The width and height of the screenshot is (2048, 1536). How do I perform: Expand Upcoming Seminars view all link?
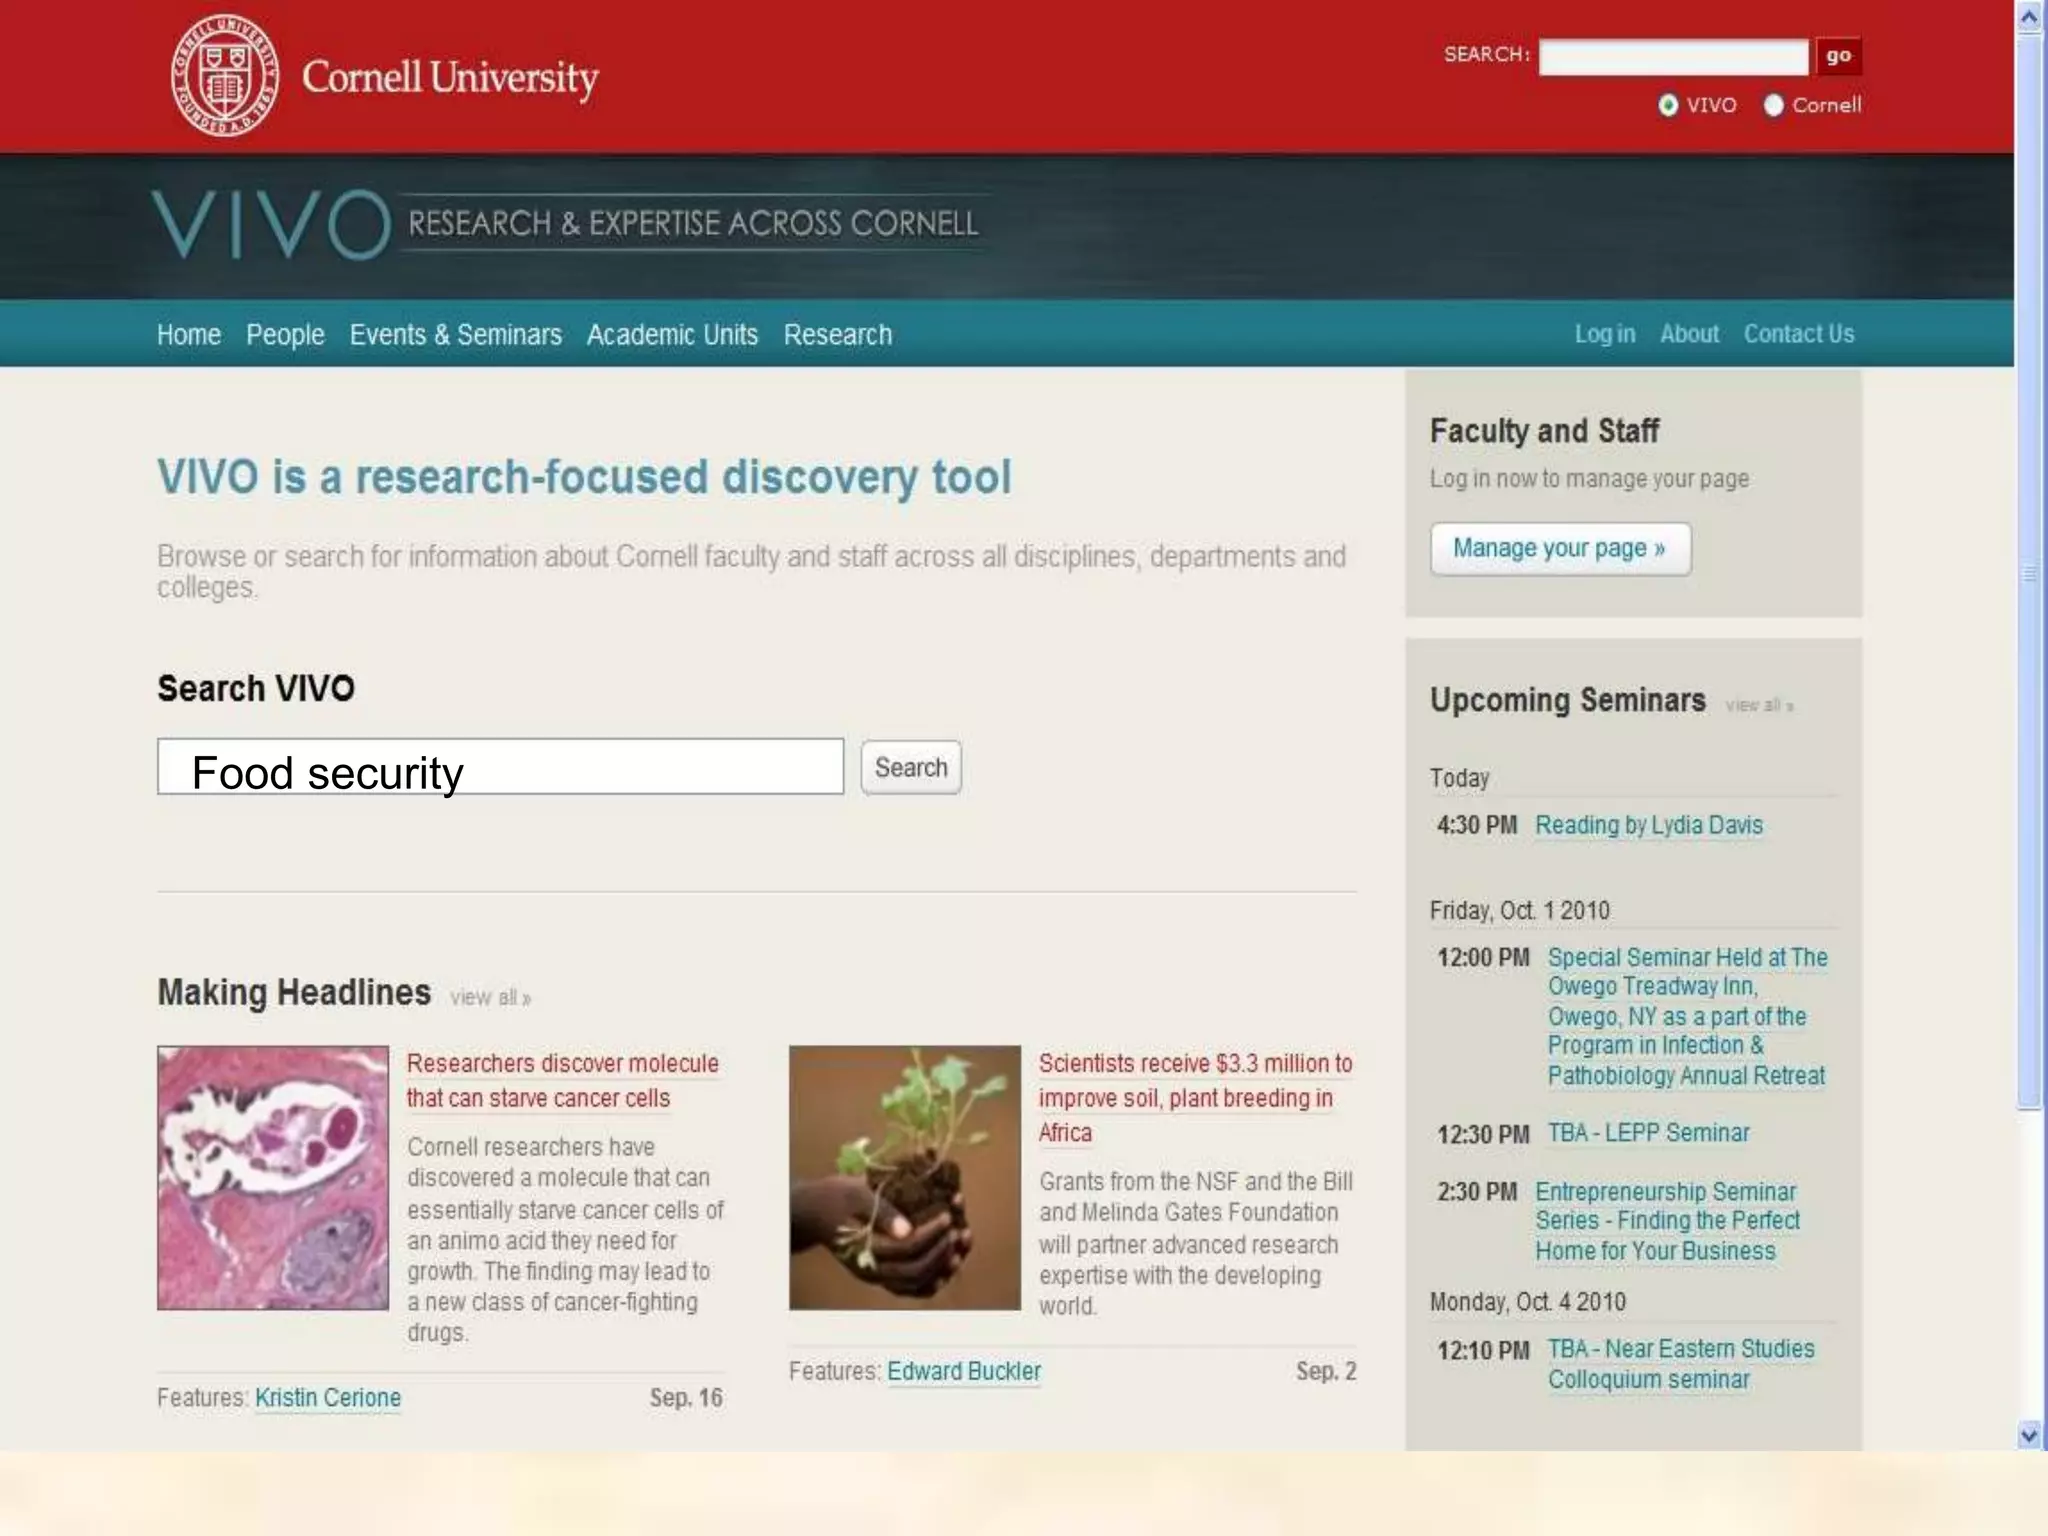click(x=1759, y=706)
